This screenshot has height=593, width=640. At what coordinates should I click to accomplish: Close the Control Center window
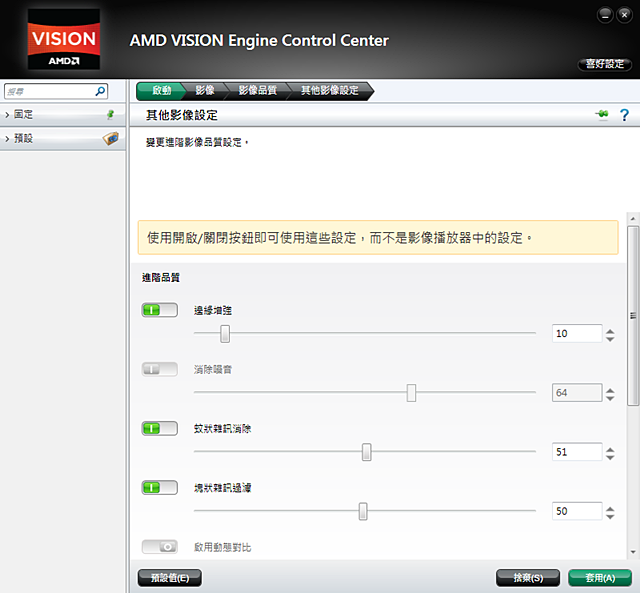[x=624, y=15]
